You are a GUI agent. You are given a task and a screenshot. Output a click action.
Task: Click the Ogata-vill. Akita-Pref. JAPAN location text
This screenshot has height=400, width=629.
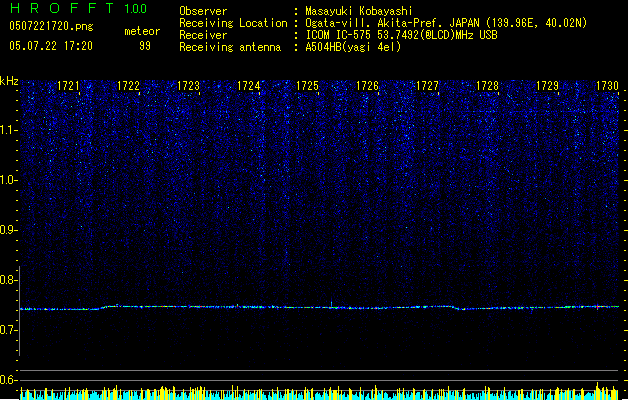point(446,23)
